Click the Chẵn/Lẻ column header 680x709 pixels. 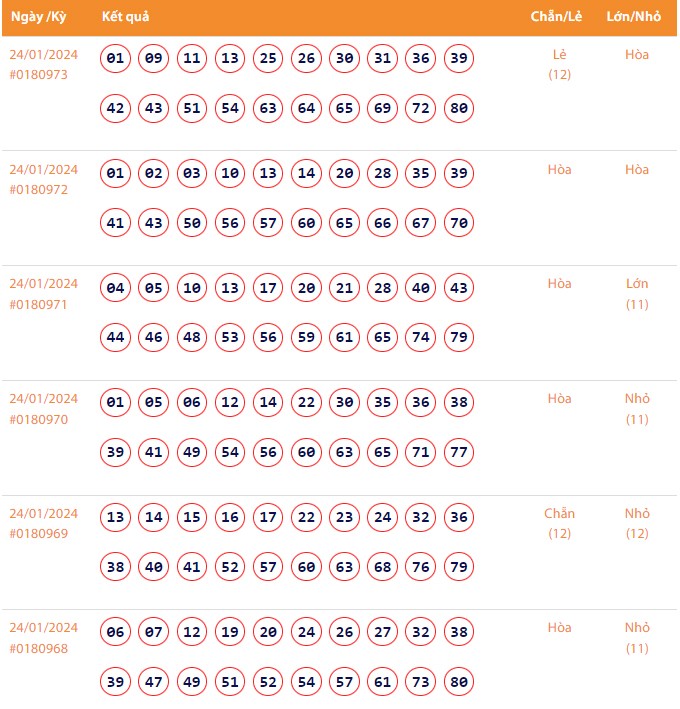pyautogui.click(x=557, y=18)
